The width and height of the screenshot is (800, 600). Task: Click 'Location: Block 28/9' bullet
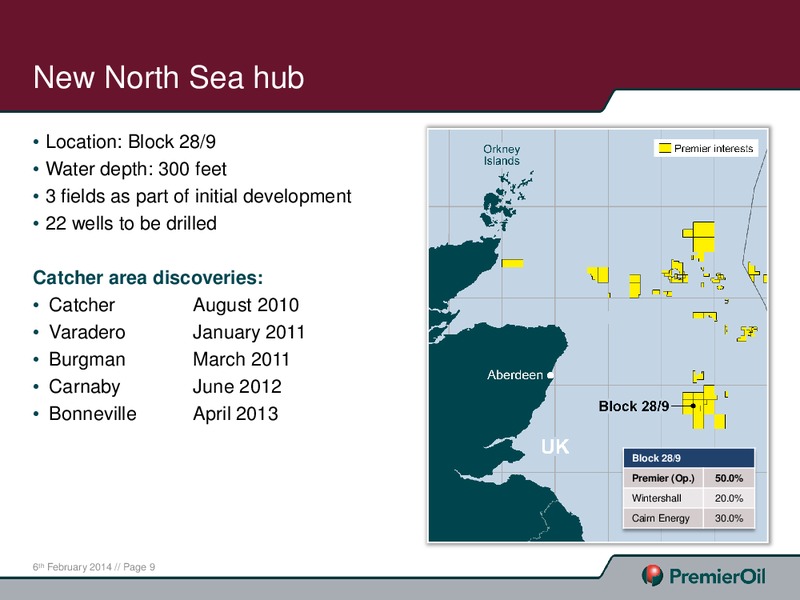(131, 142)
